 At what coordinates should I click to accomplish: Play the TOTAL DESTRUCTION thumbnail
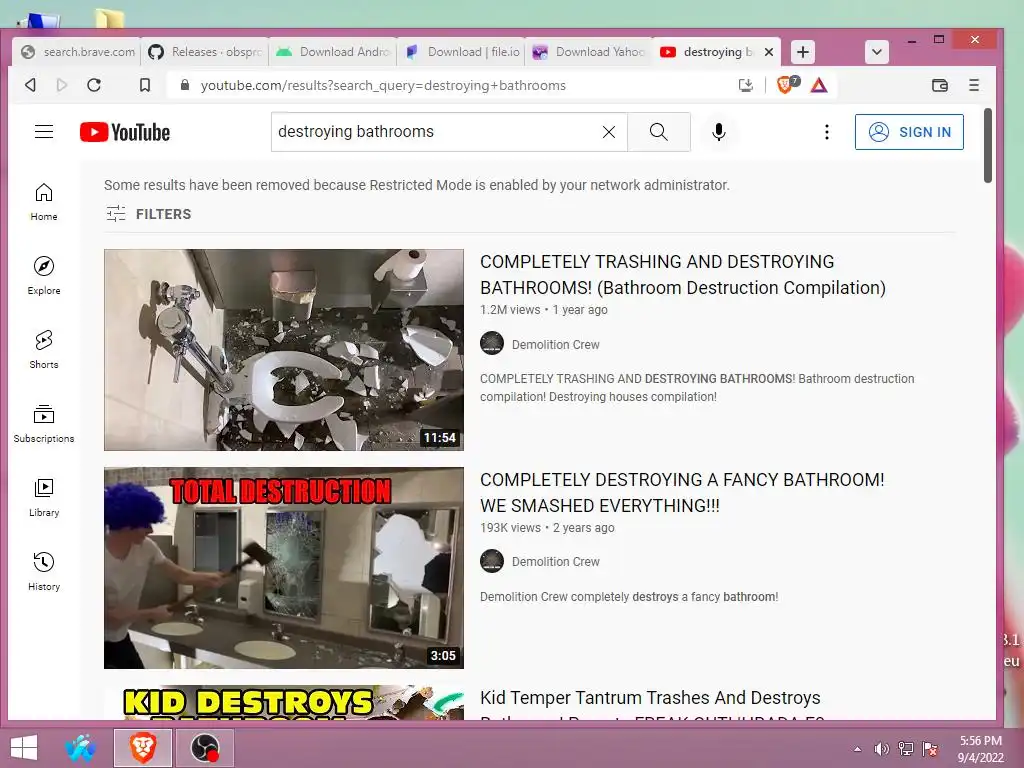(283, 568)
